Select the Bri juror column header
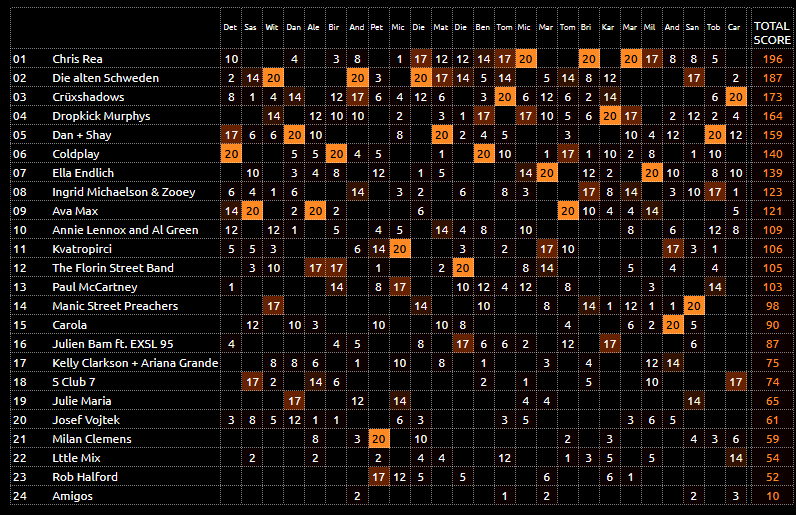796x515 pixels. pyautogui.click(x=586, y=27)
